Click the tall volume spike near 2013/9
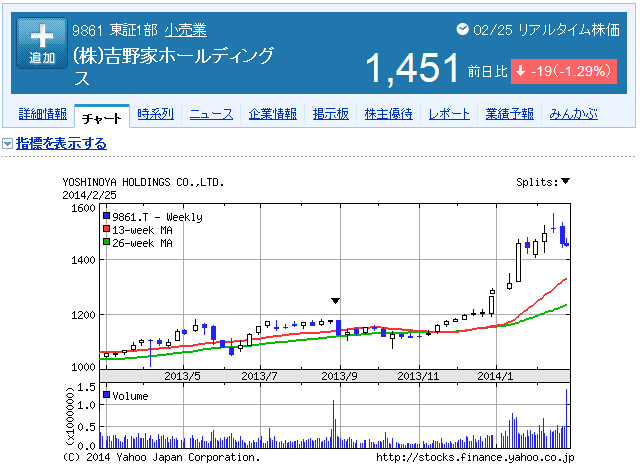This screenshot has height=468, width=640. coord(333,424)
